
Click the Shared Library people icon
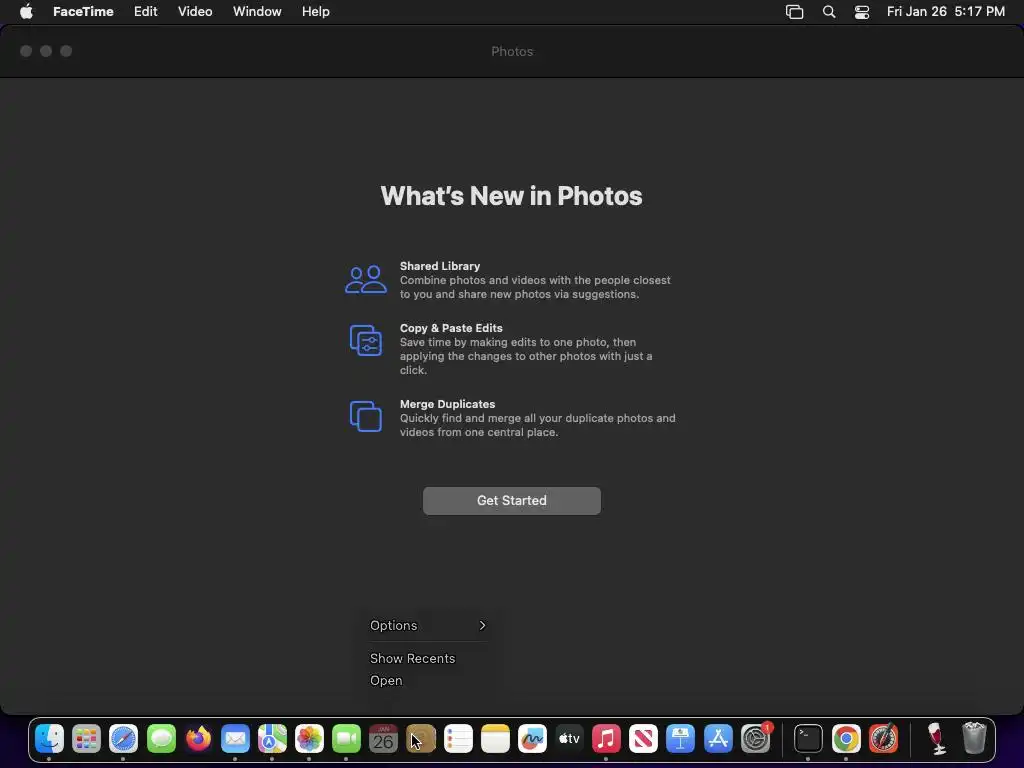tap(366, 280)
